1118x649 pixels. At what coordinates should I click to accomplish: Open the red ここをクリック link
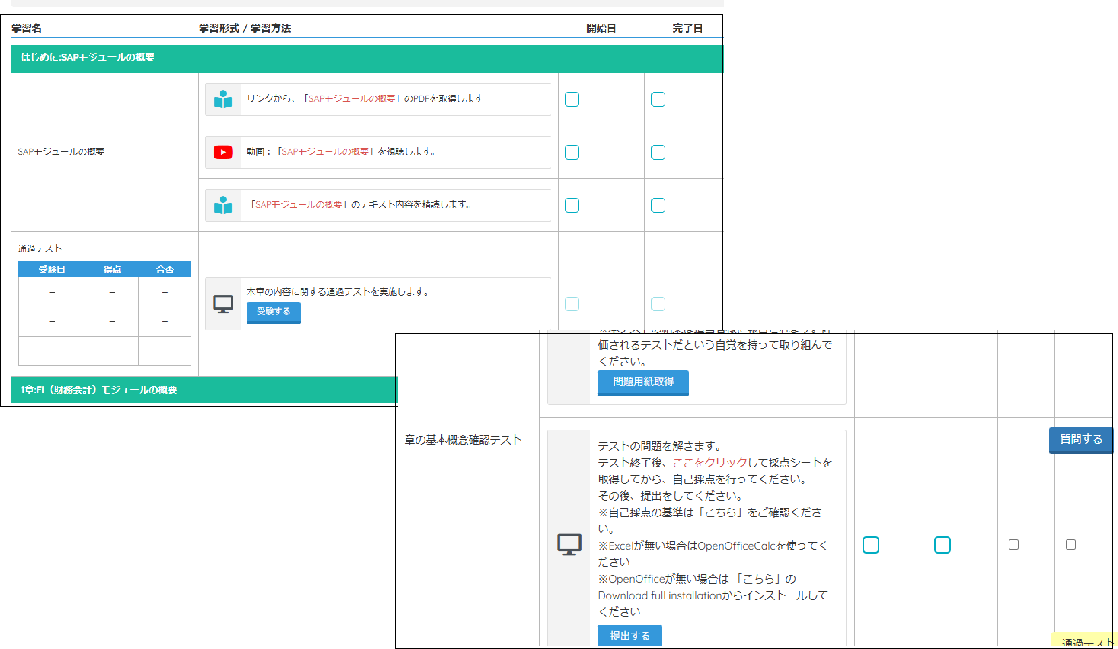pyautogui.click(x=708, y=464)
